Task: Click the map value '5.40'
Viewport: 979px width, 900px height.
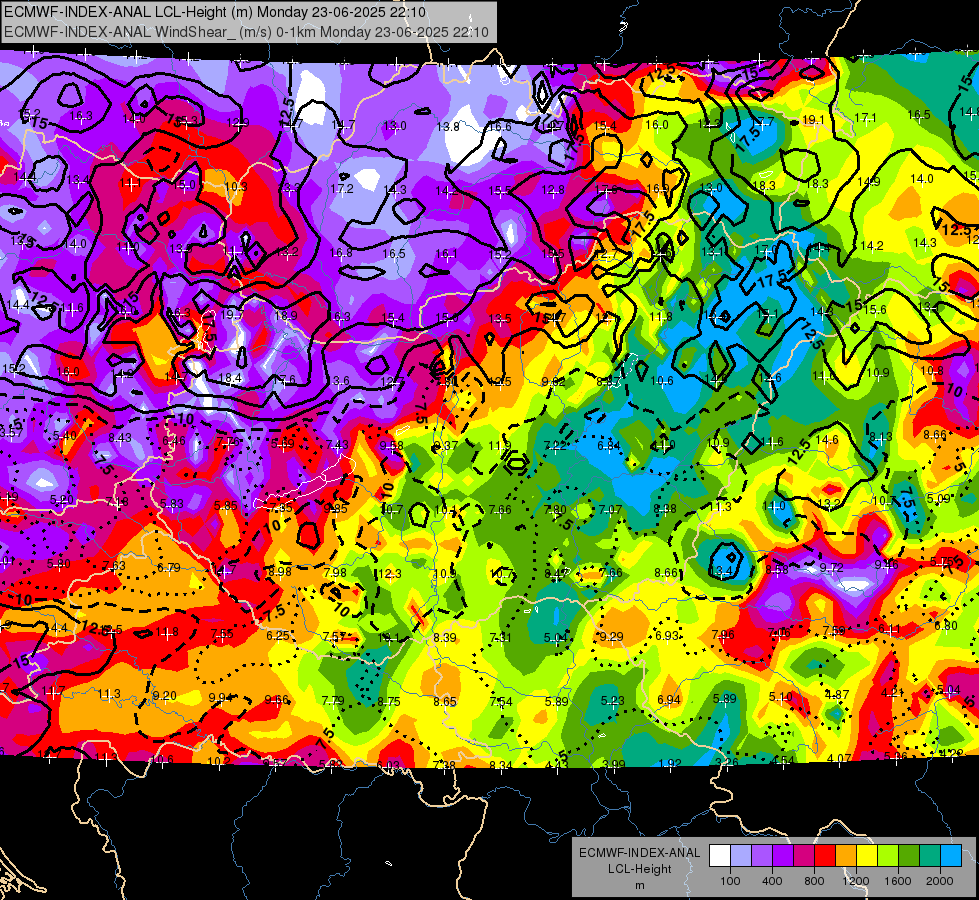Action: point(65,435)
